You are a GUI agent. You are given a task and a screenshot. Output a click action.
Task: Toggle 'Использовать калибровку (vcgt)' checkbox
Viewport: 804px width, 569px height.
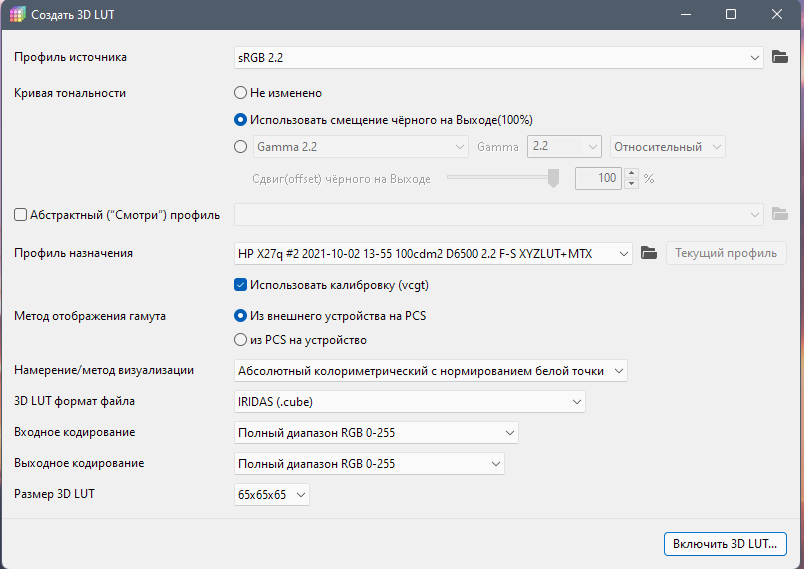pyautogui.click(x=240, y=285)
